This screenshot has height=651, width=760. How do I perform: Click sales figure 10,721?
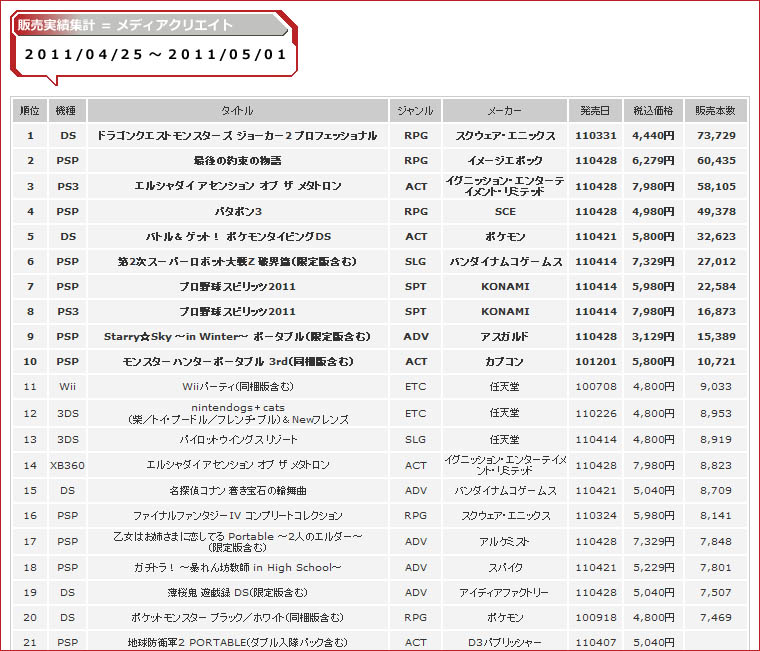coord(716,362)
